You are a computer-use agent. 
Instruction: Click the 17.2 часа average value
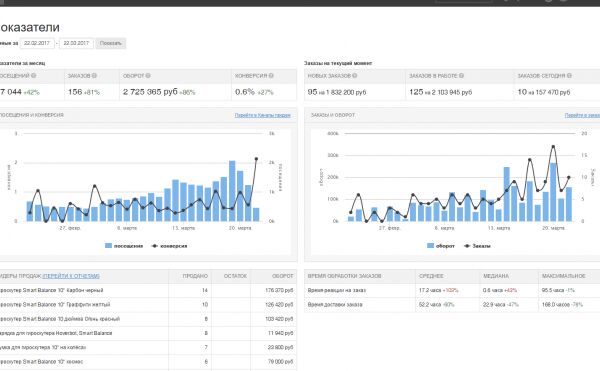pos(430,290)
